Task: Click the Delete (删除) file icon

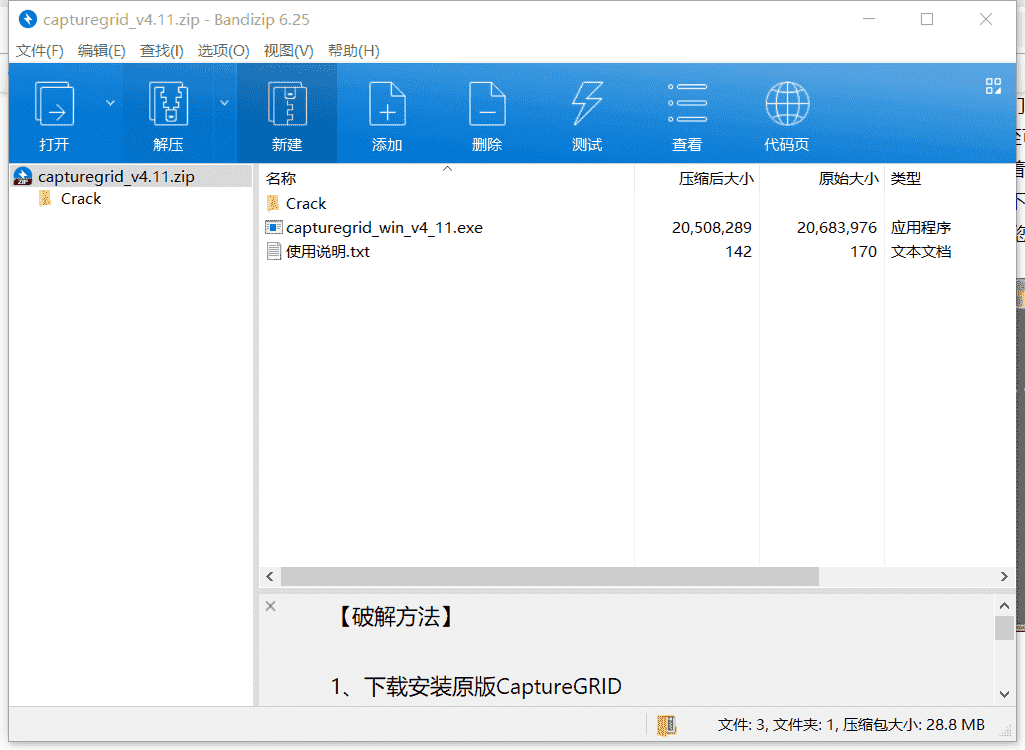Action: coord(487,105)
